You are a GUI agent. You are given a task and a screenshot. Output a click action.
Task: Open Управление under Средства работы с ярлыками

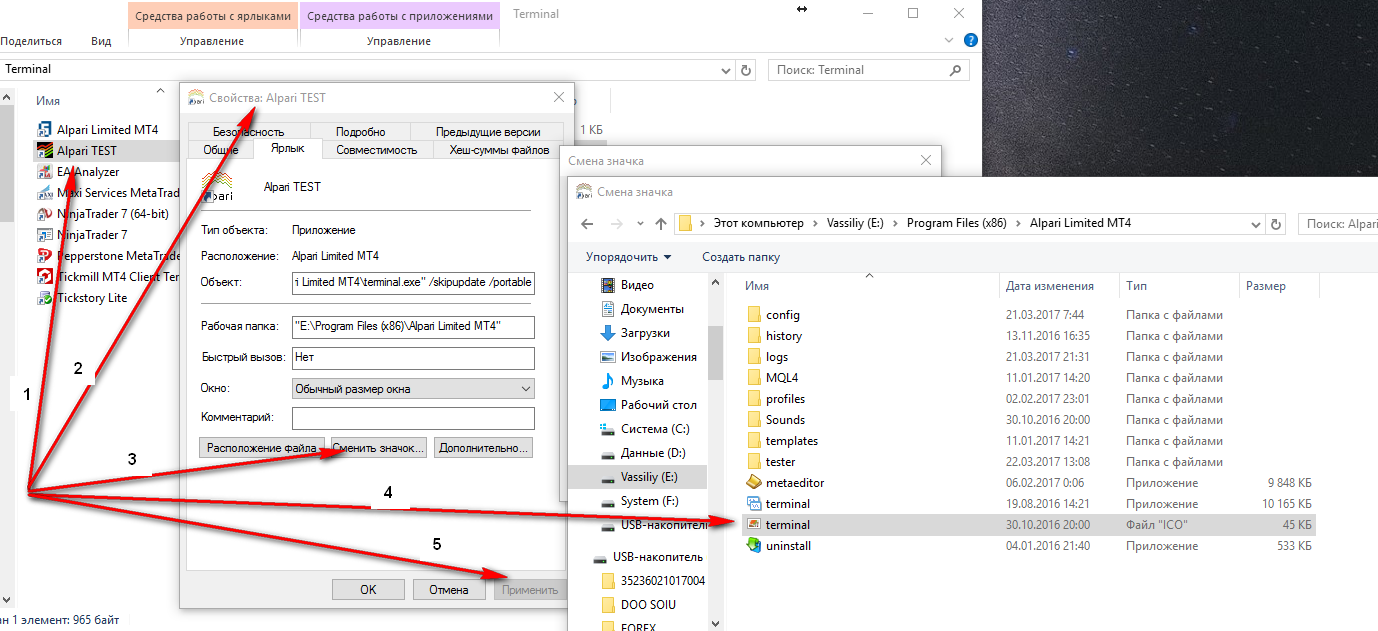coord(212,41)
